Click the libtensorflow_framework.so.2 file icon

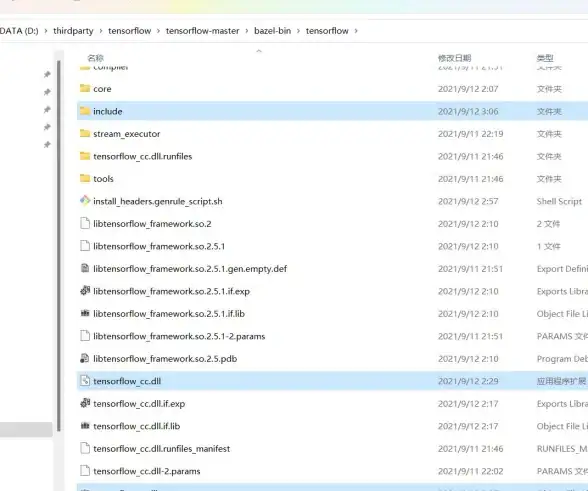[85, 223]
